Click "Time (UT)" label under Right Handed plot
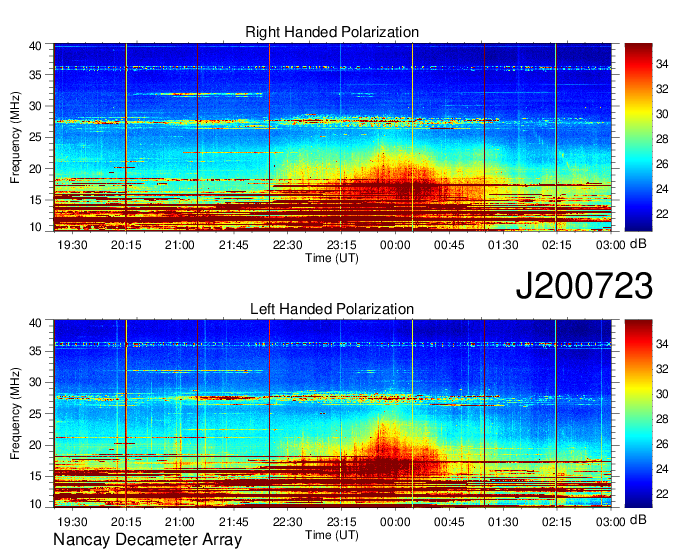Screen dimensions: 680x552 332,258
